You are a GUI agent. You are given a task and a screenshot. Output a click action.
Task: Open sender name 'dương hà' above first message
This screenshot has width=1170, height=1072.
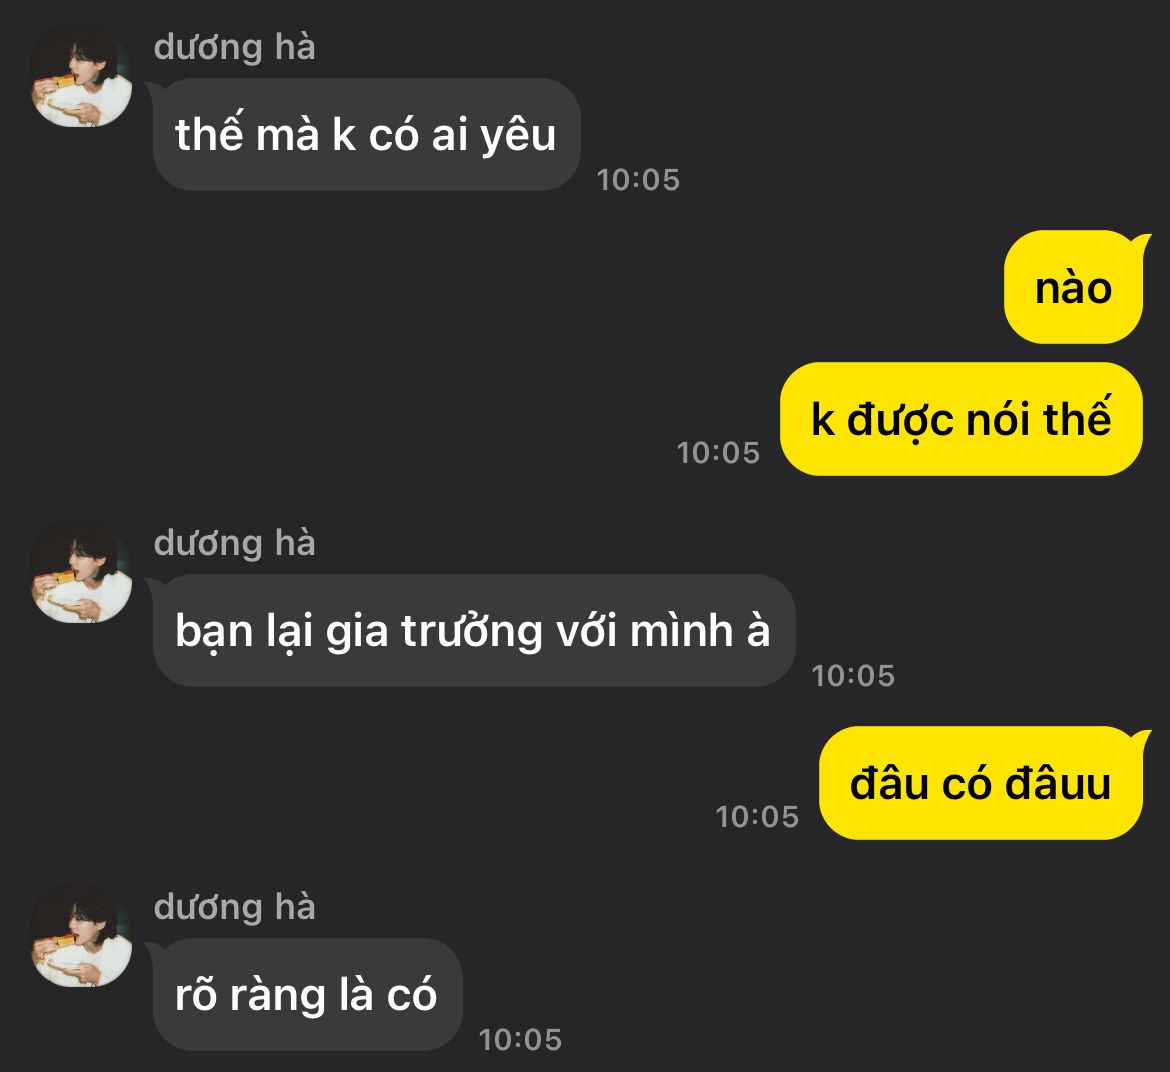[x=234, y=47]
